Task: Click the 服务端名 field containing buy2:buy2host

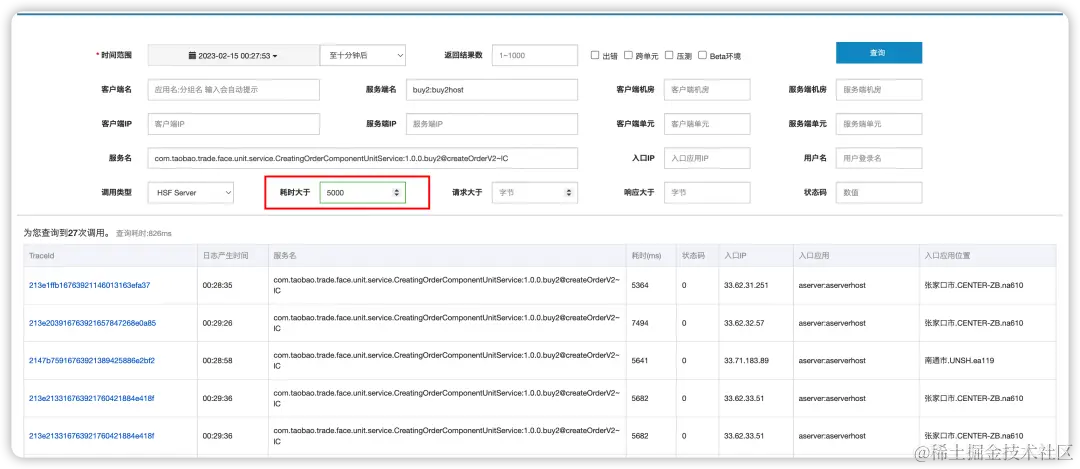Action: [x=492, y=90]
